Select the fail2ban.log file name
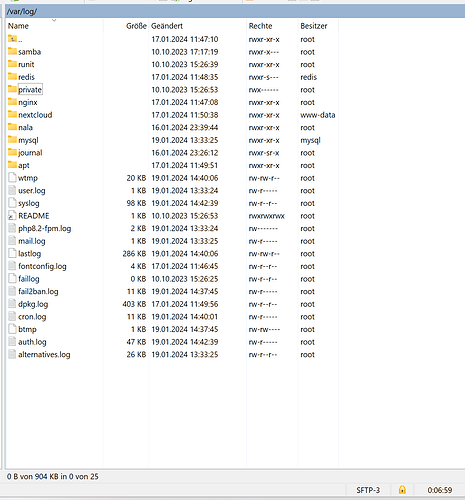 point(38,291)
